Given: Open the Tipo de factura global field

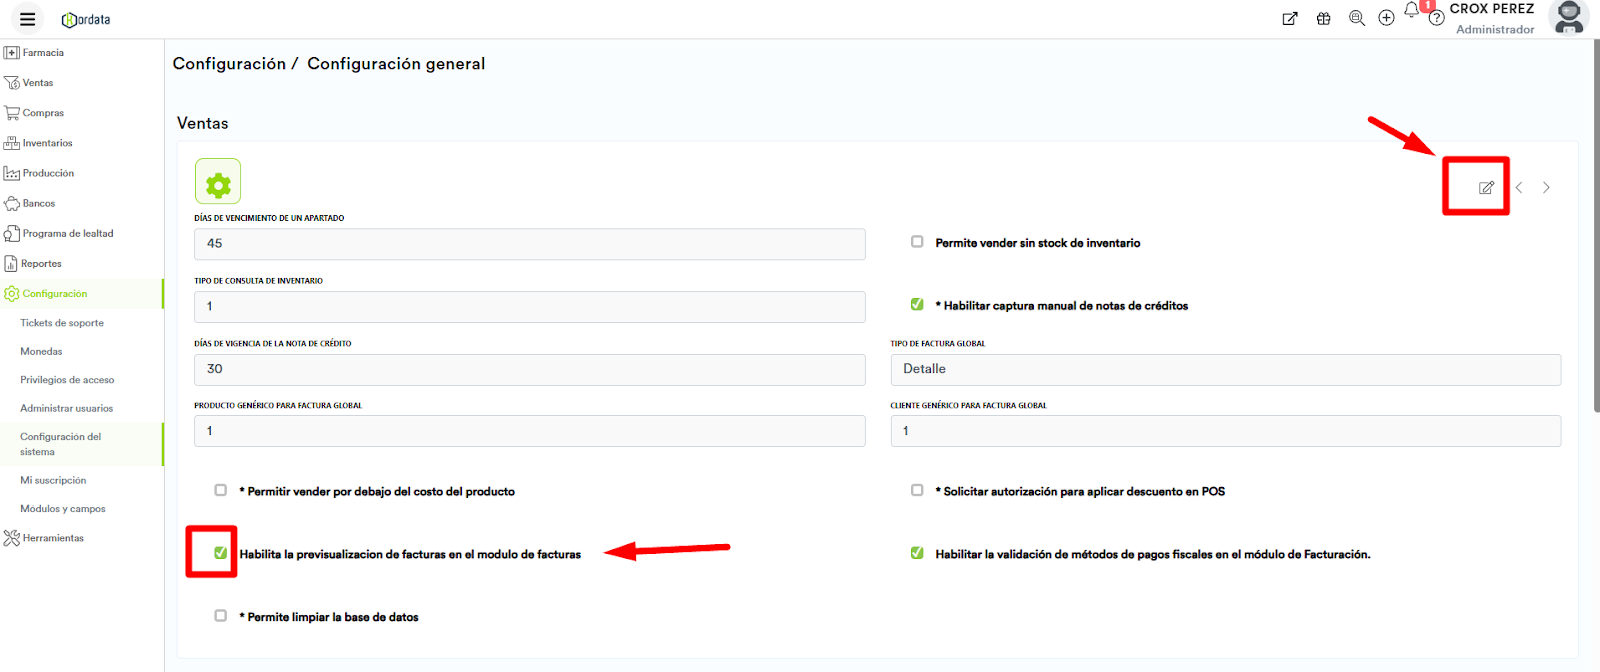Looking at the screenshot, I should pyautogui.click(x=1225, y=369).
